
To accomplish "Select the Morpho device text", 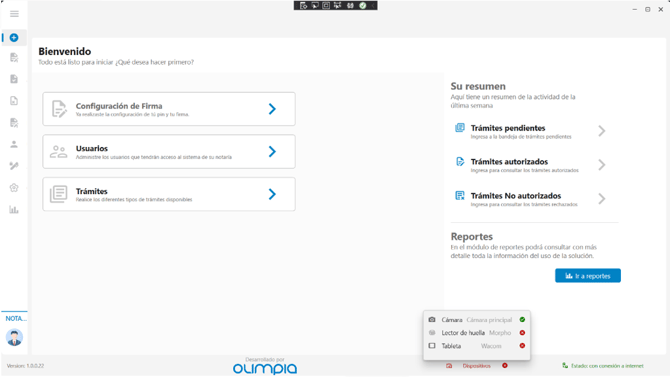I will tap(500, 333).
